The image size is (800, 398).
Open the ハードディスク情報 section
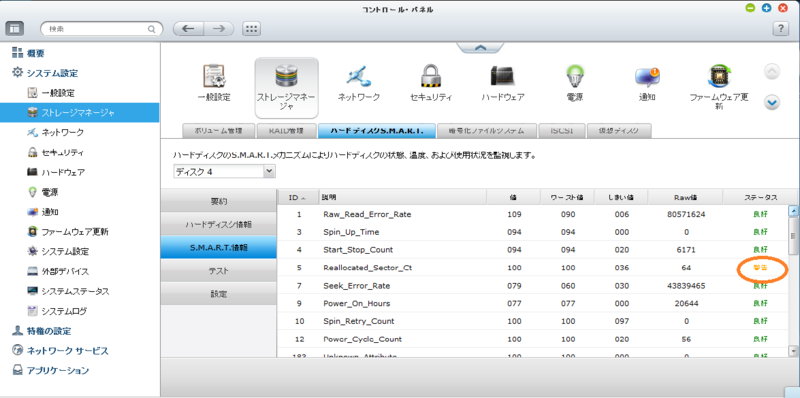click(218, 225)
